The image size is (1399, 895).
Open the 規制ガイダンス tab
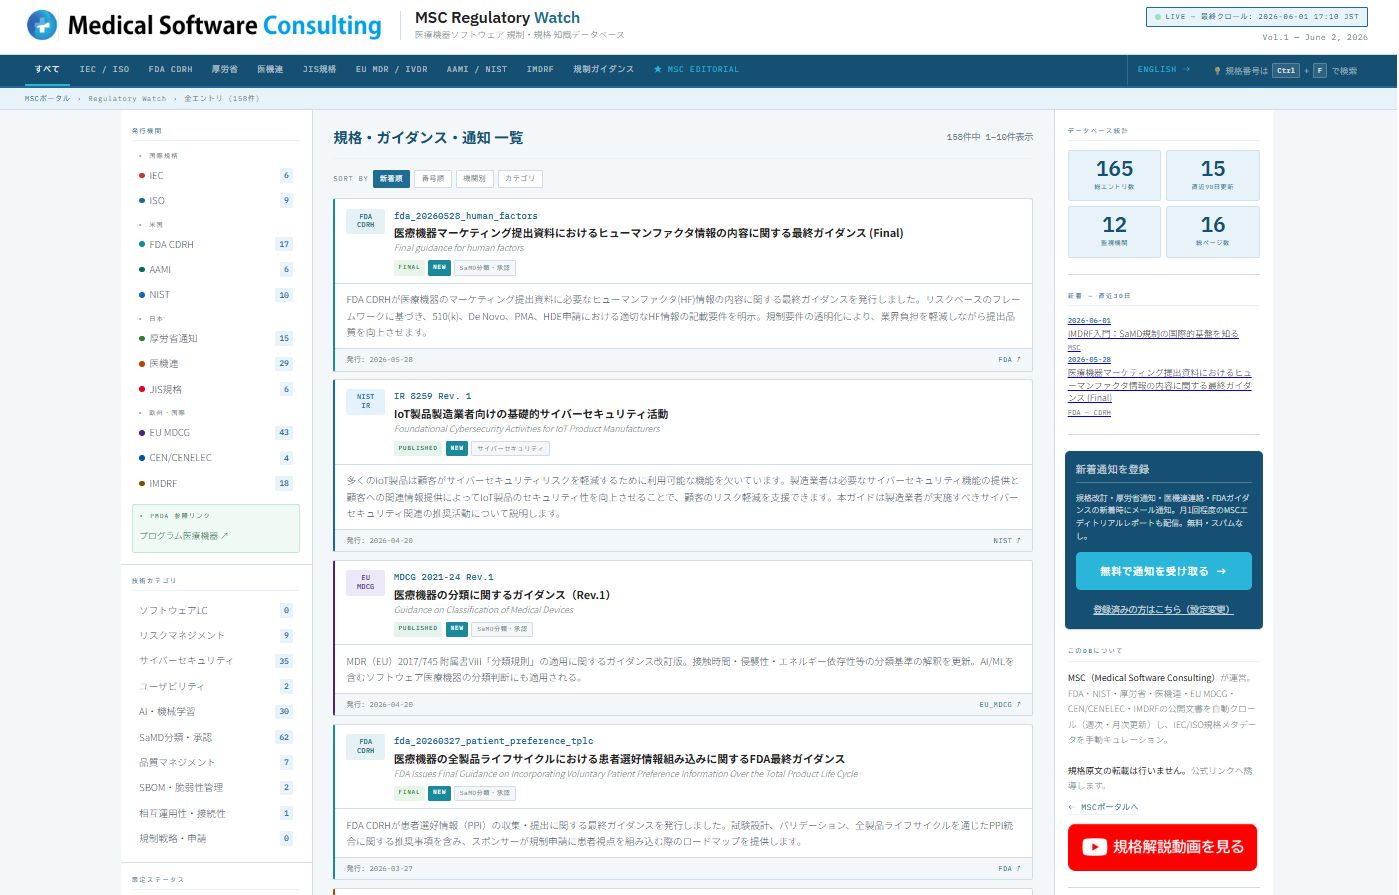603,69
